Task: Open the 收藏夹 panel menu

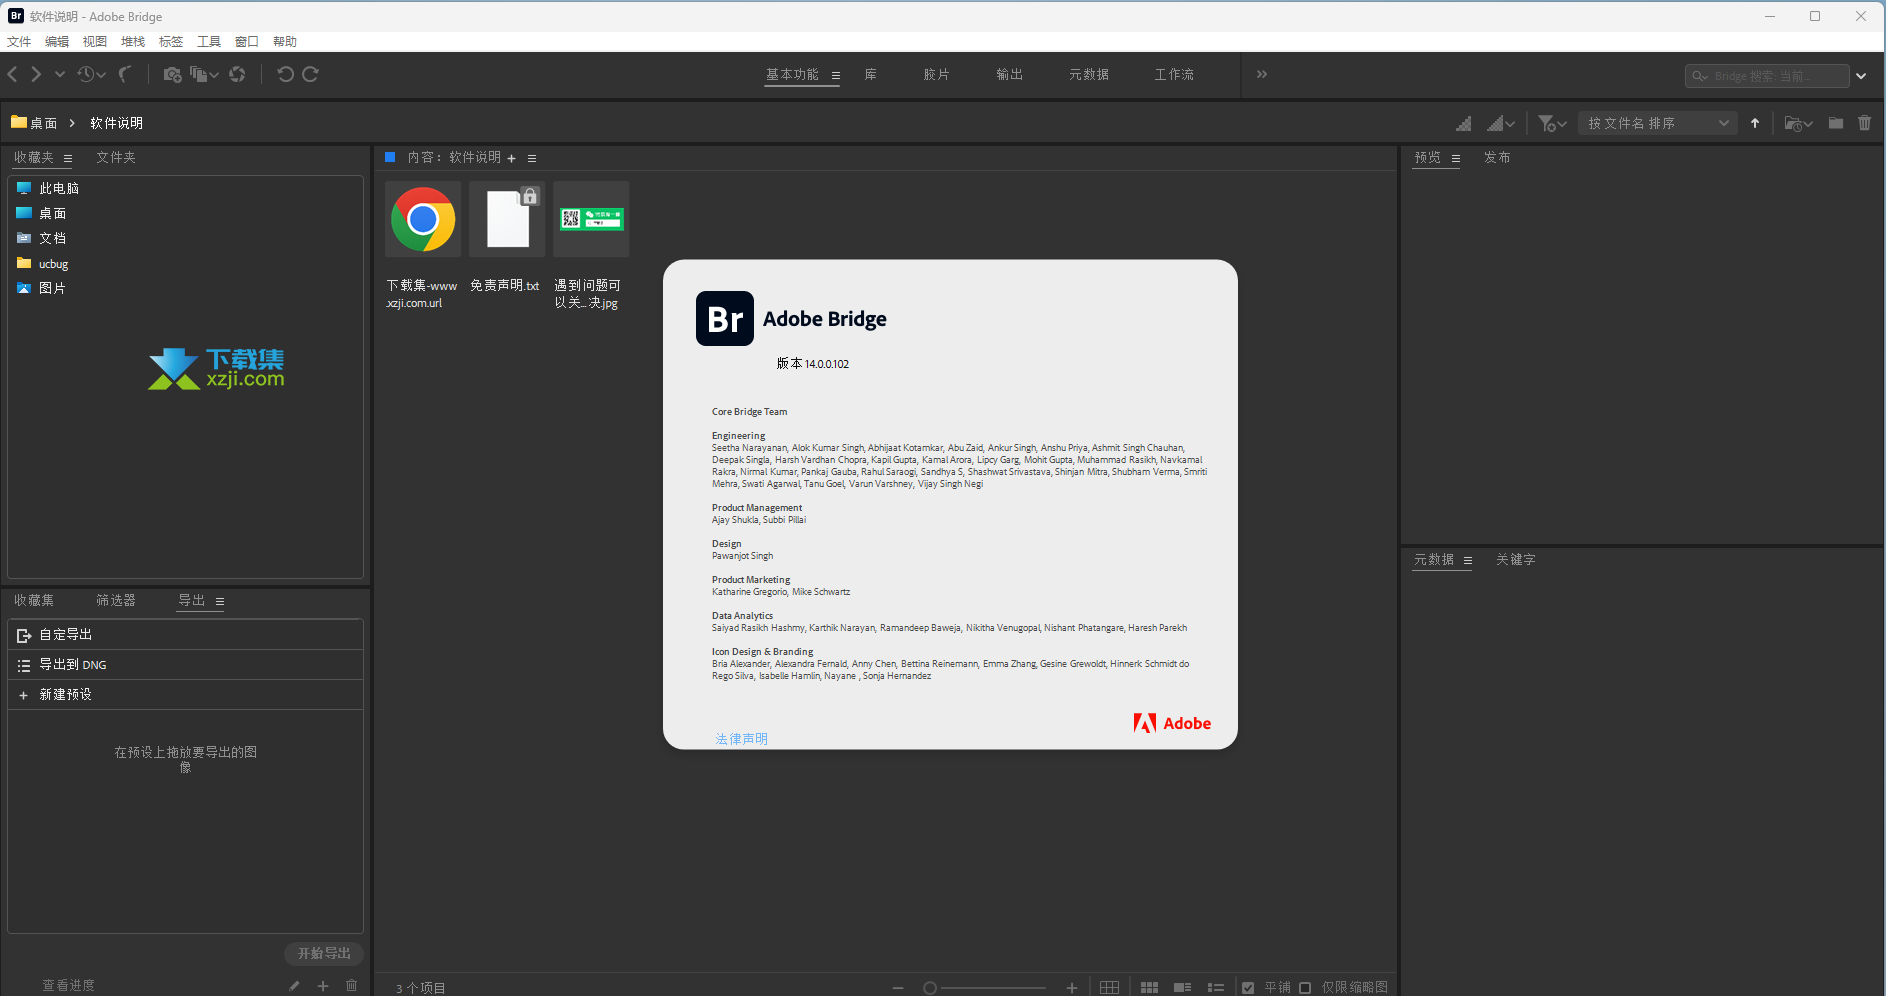Action: [68, 158]
